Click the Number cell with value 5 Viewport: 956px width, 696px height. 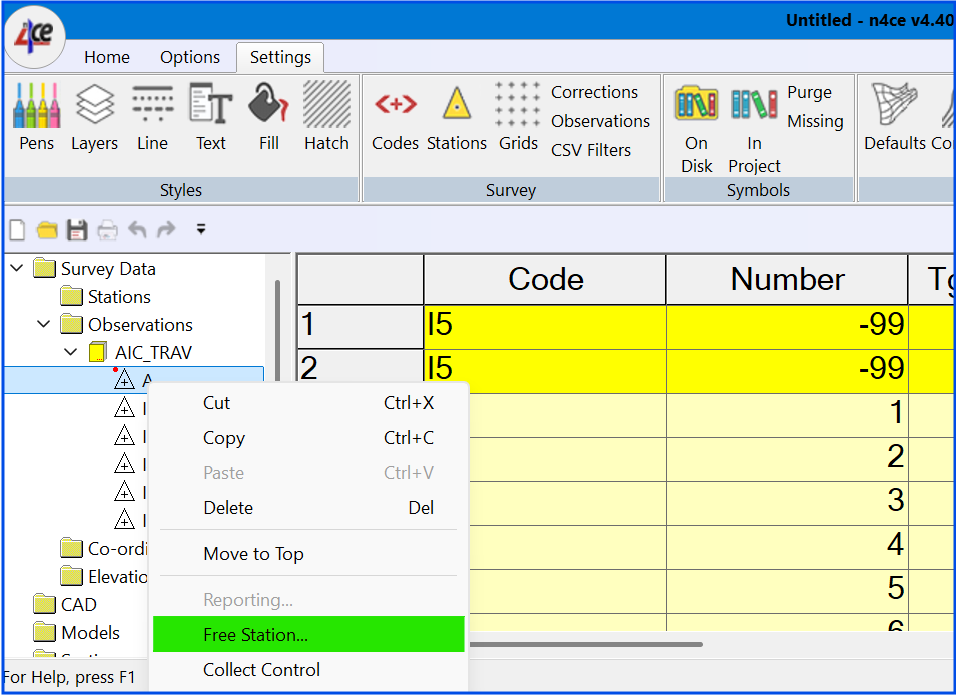787,591
